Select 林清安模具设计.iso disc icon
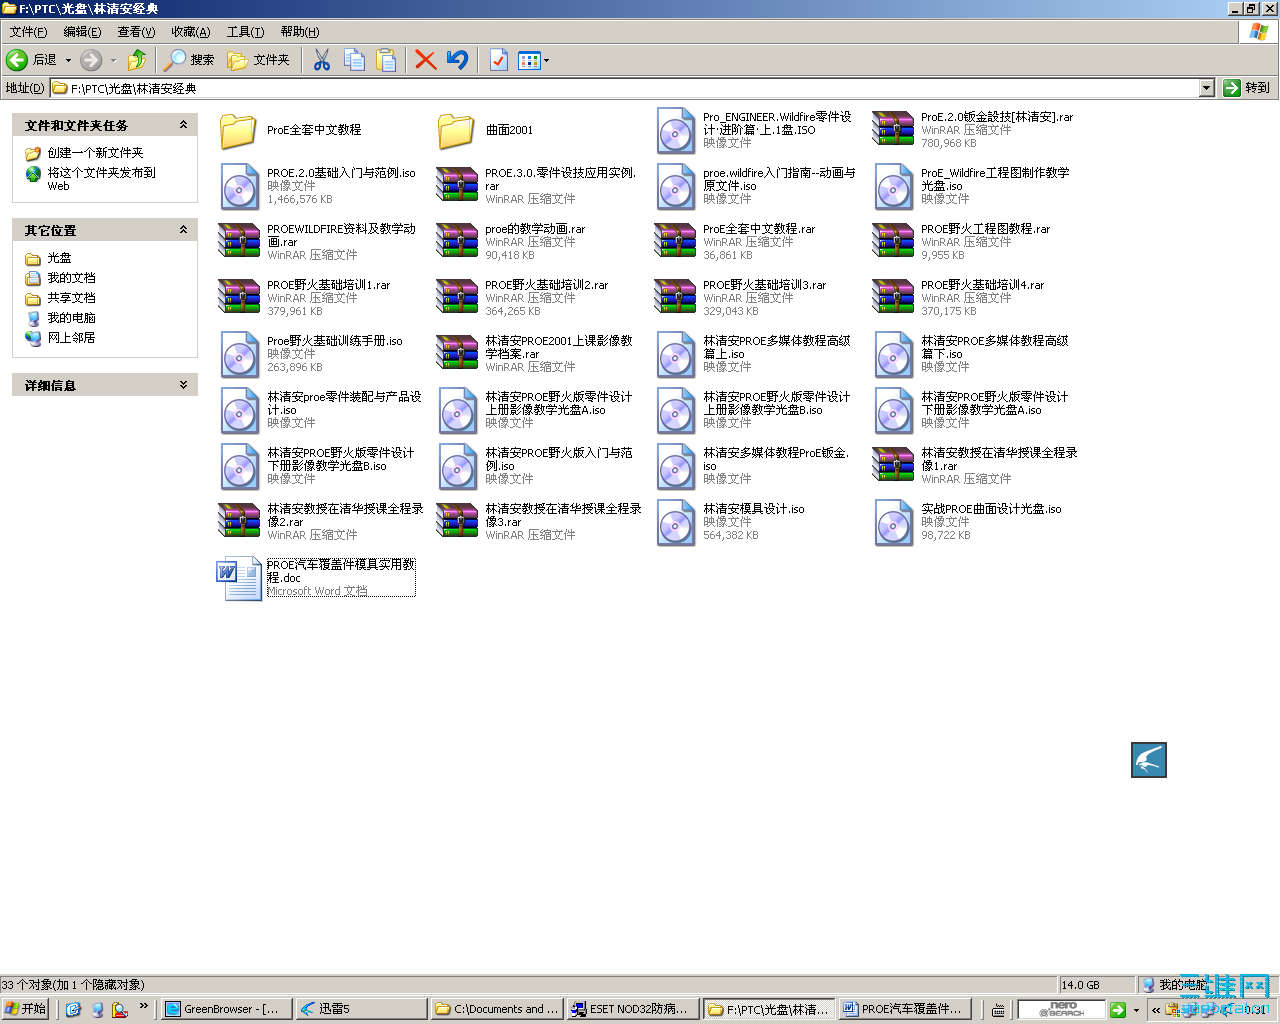This screenshot has width=1280, height=1024. (676, 522)
